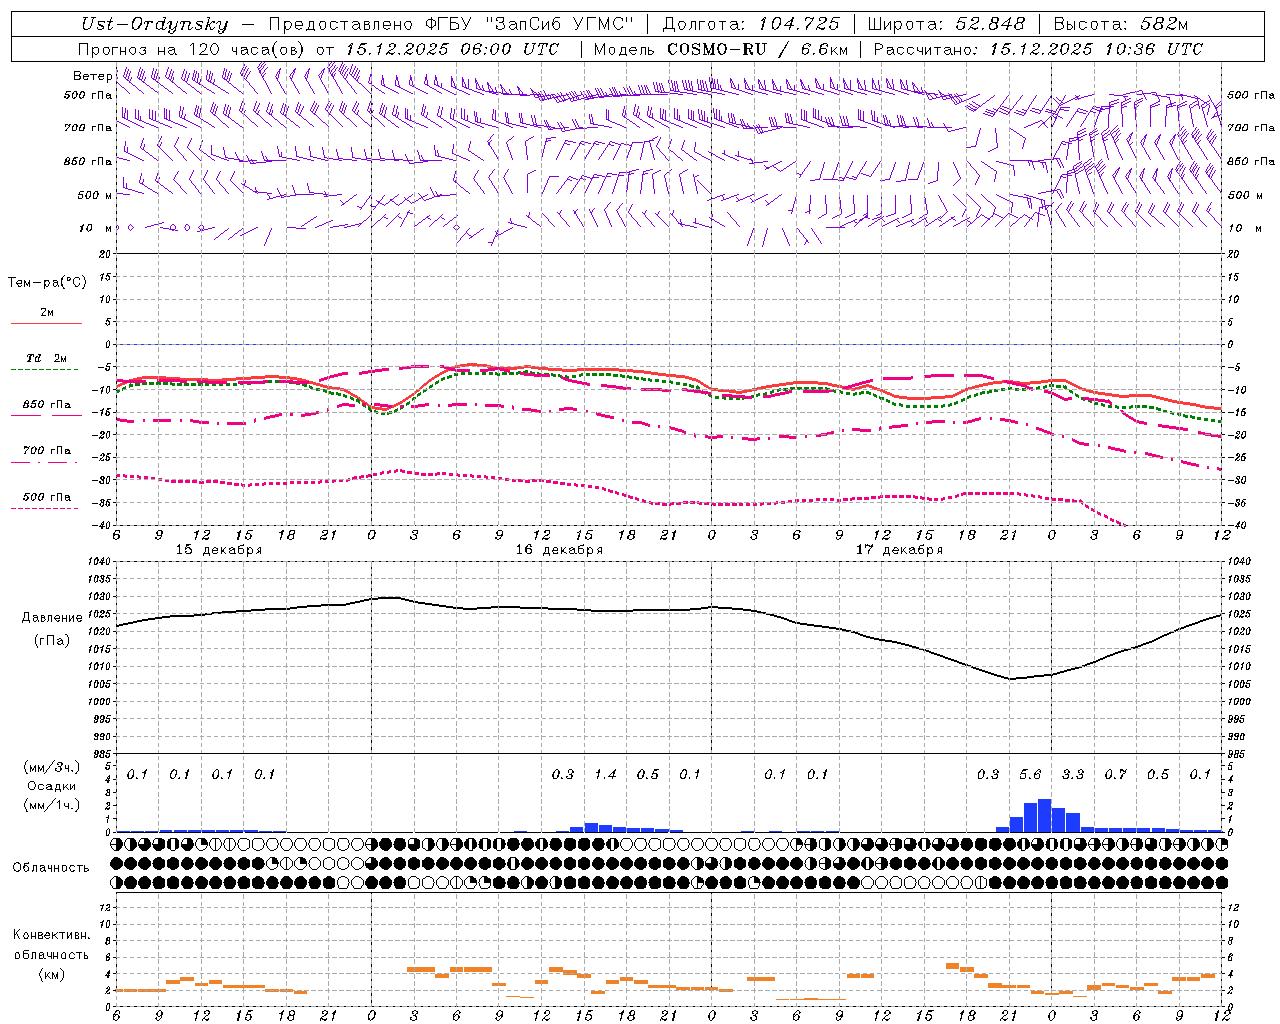The width and height of the screenshot is (1280, 1024).
Task: Click the 'Высота: 582м' header field
Action: point(1121,24)
